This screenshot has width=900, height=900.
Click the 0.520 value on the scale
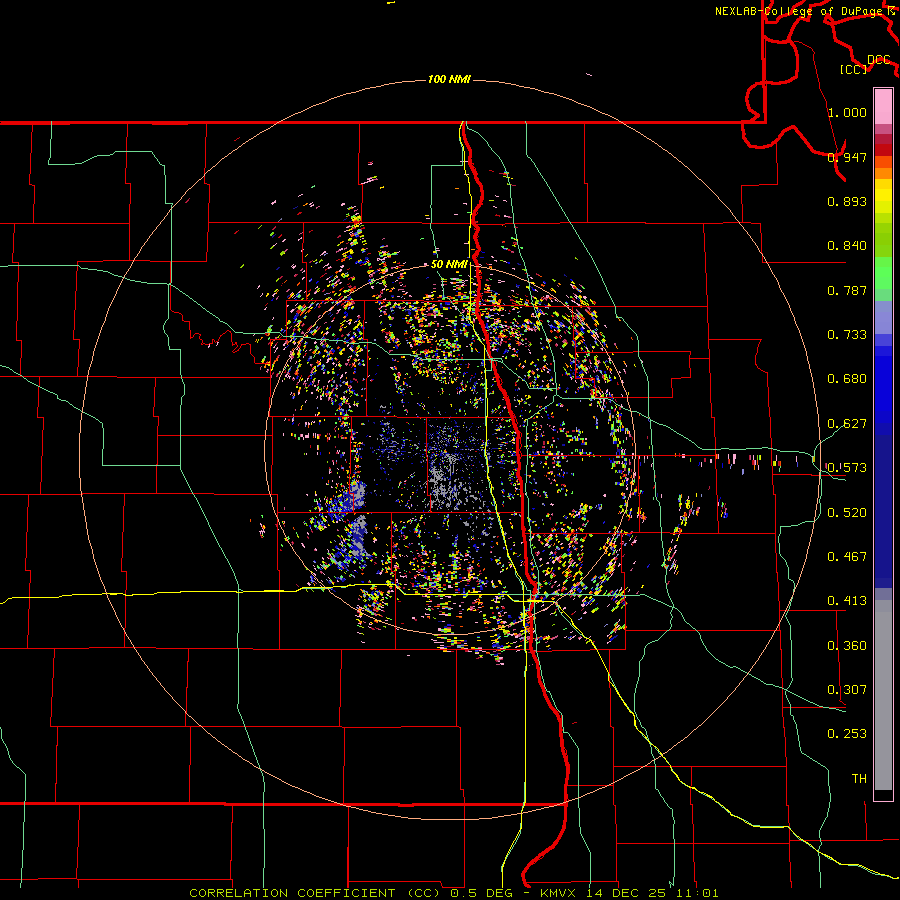pyautogui.click(x=847, y=513)
